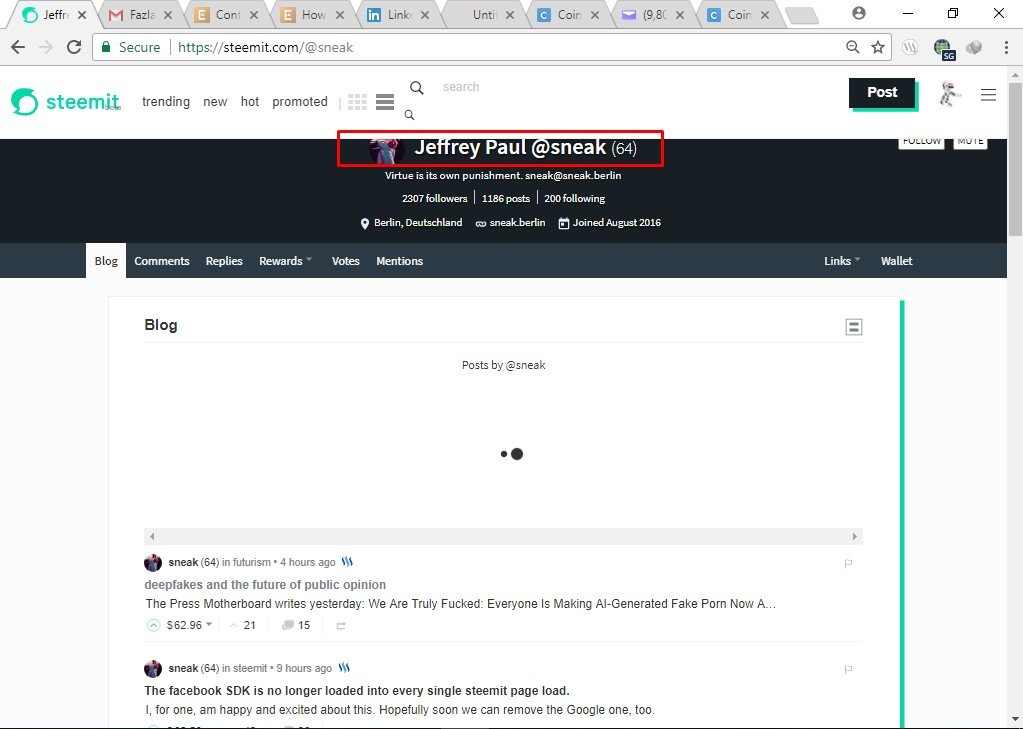Open Chrome three-dot menu
The height and width of the screenshot is (729, 1023).
tap(1007, 47)
